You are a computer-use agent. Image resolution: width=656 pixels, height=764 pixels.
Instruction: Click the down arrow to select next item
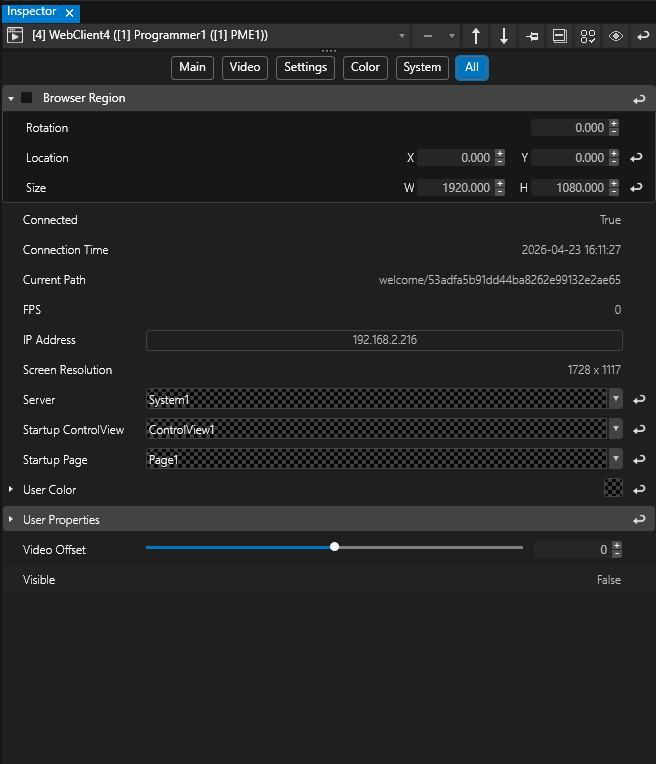(x=504, y=36)
